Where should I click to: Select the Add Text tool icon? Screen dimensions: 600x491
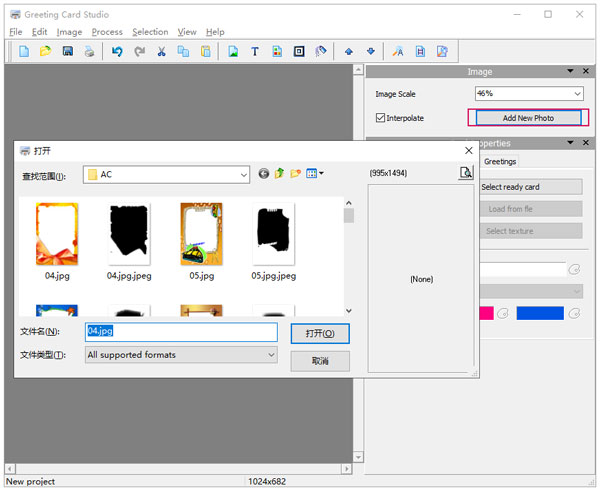[255, 51]
